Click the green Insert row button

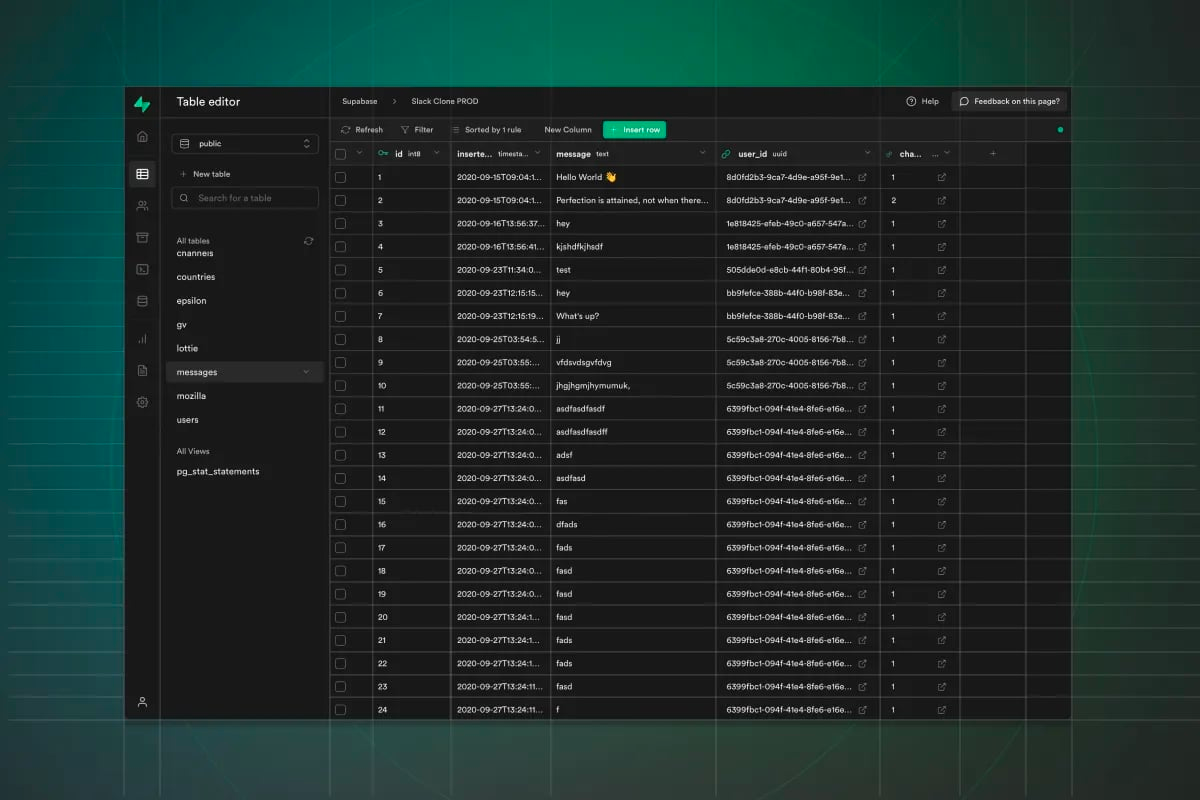[634, 130]
